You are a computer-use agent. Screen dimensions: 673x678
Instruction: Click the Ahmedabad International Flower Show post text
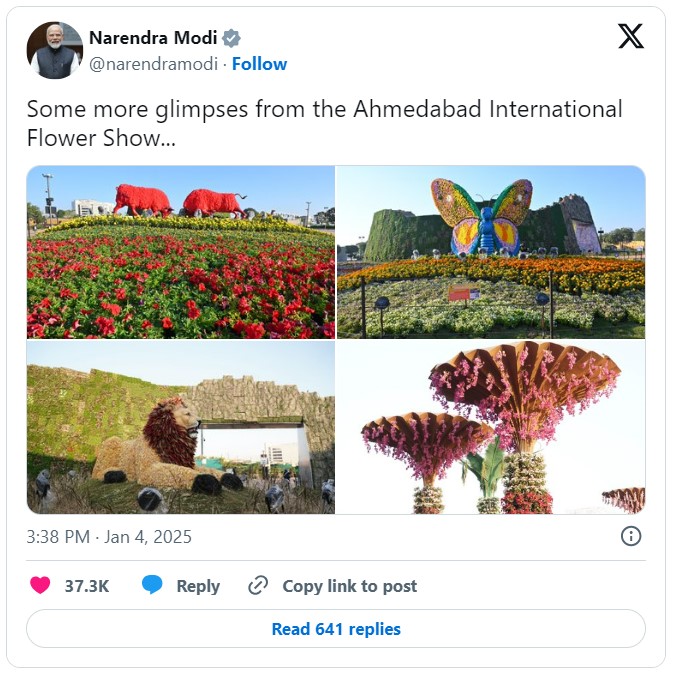pos(324,123)
